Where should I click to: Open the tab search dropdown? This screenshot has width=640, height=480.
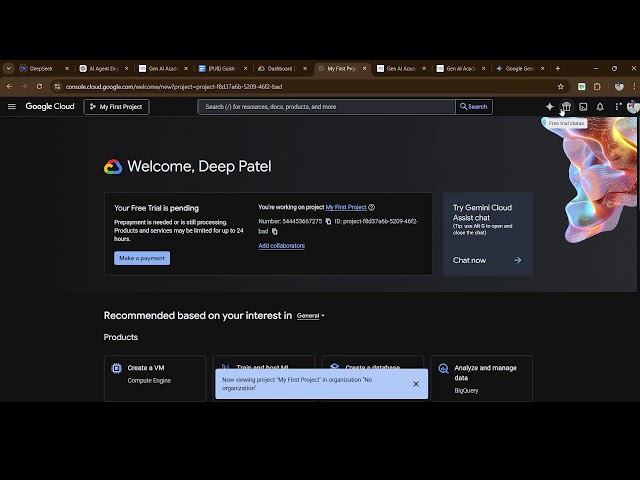pyautogui.click(x=8, y=69)
